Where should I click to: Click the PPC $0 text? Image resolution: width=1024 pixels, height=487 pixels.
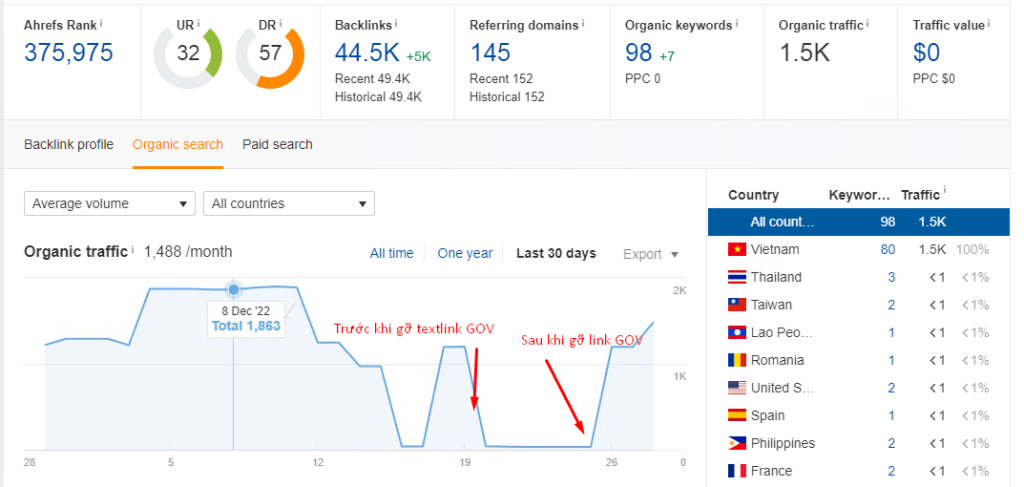pyautogui.click(x=933, y=78)
